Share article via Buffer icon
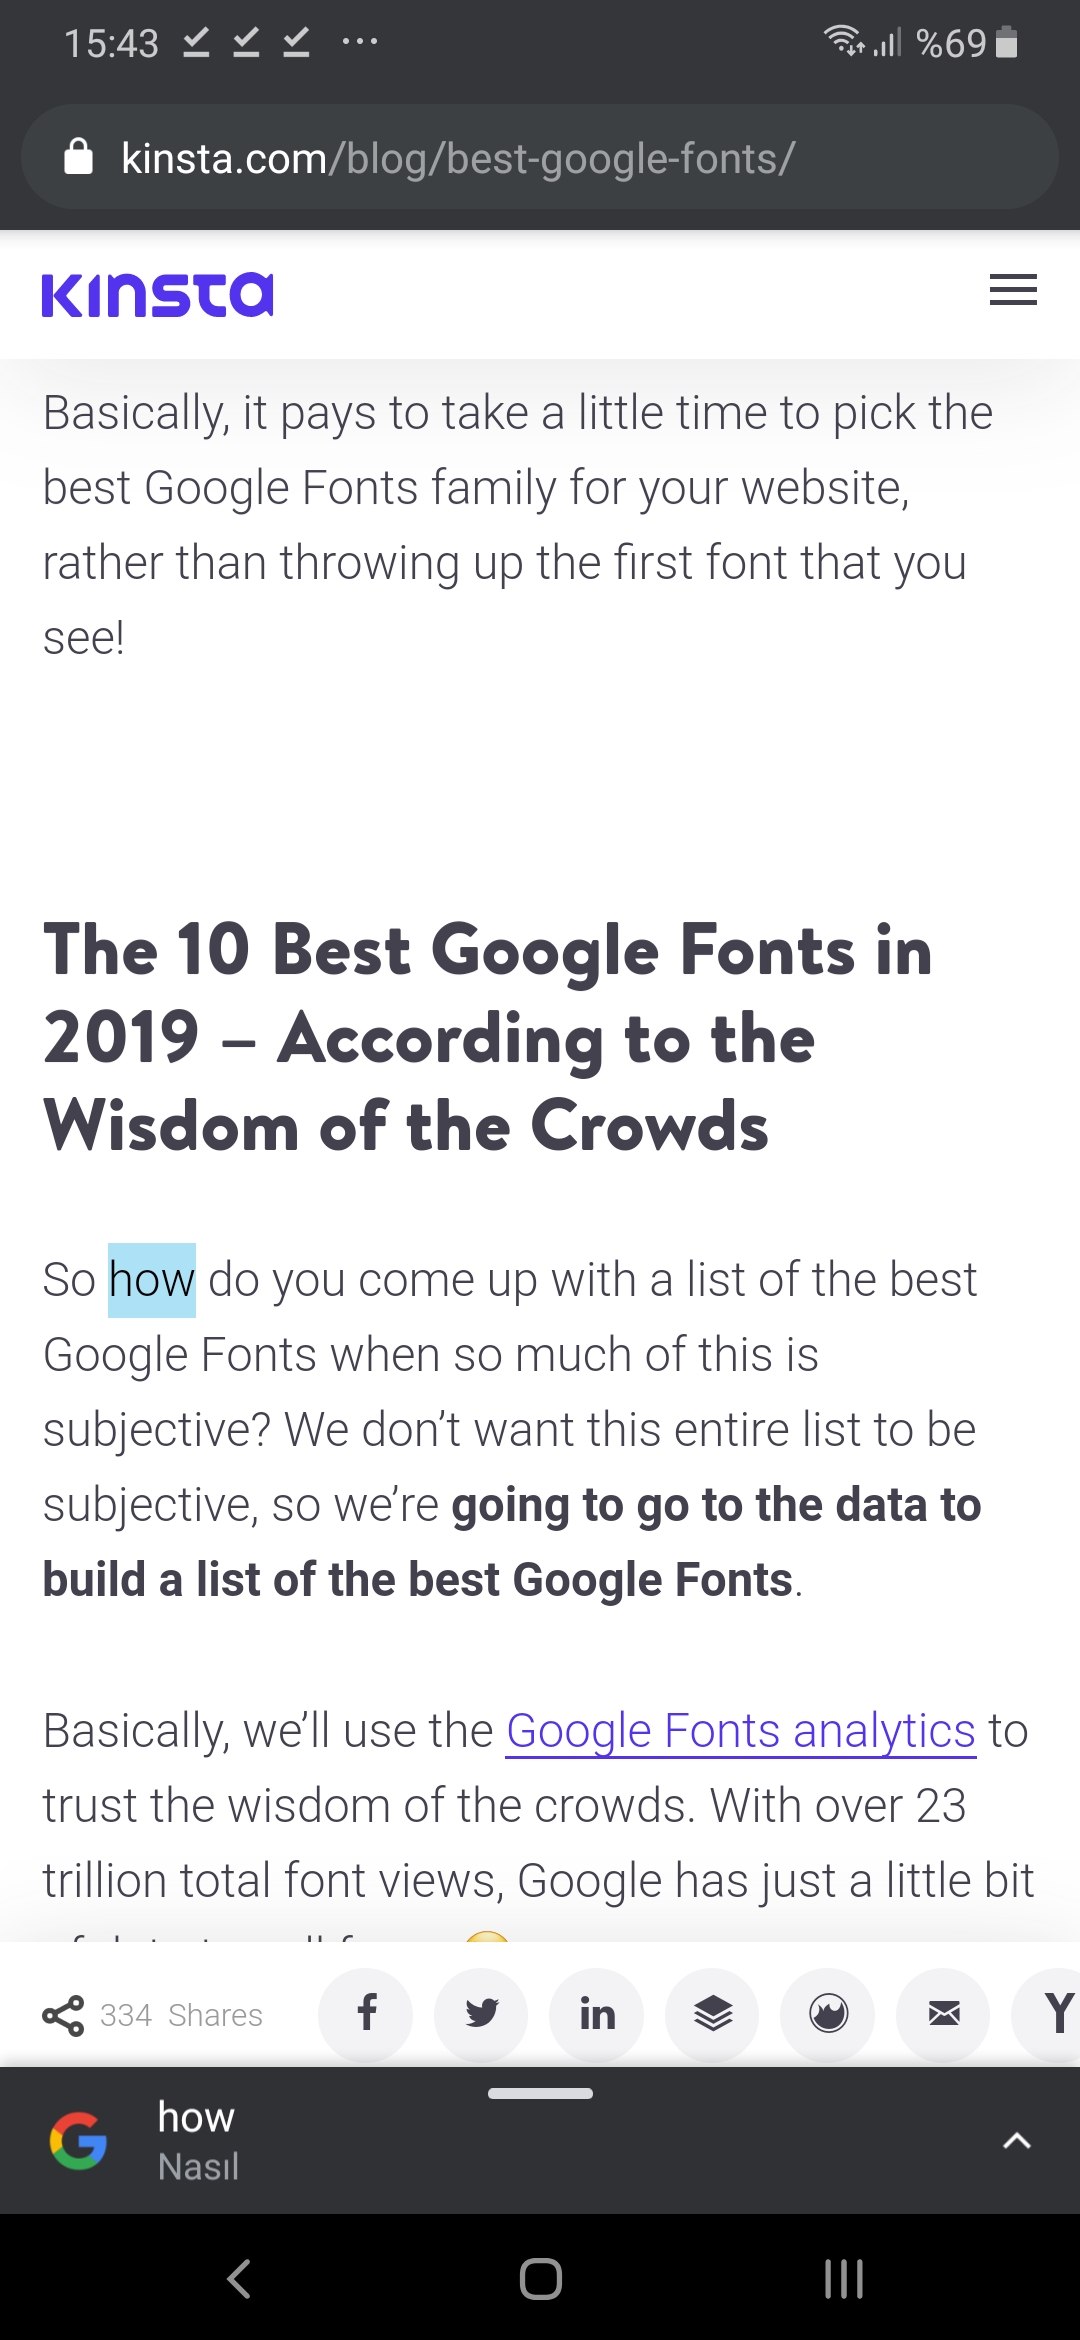Viewport: 1080px width, 2340px height. click(713, 2014)
